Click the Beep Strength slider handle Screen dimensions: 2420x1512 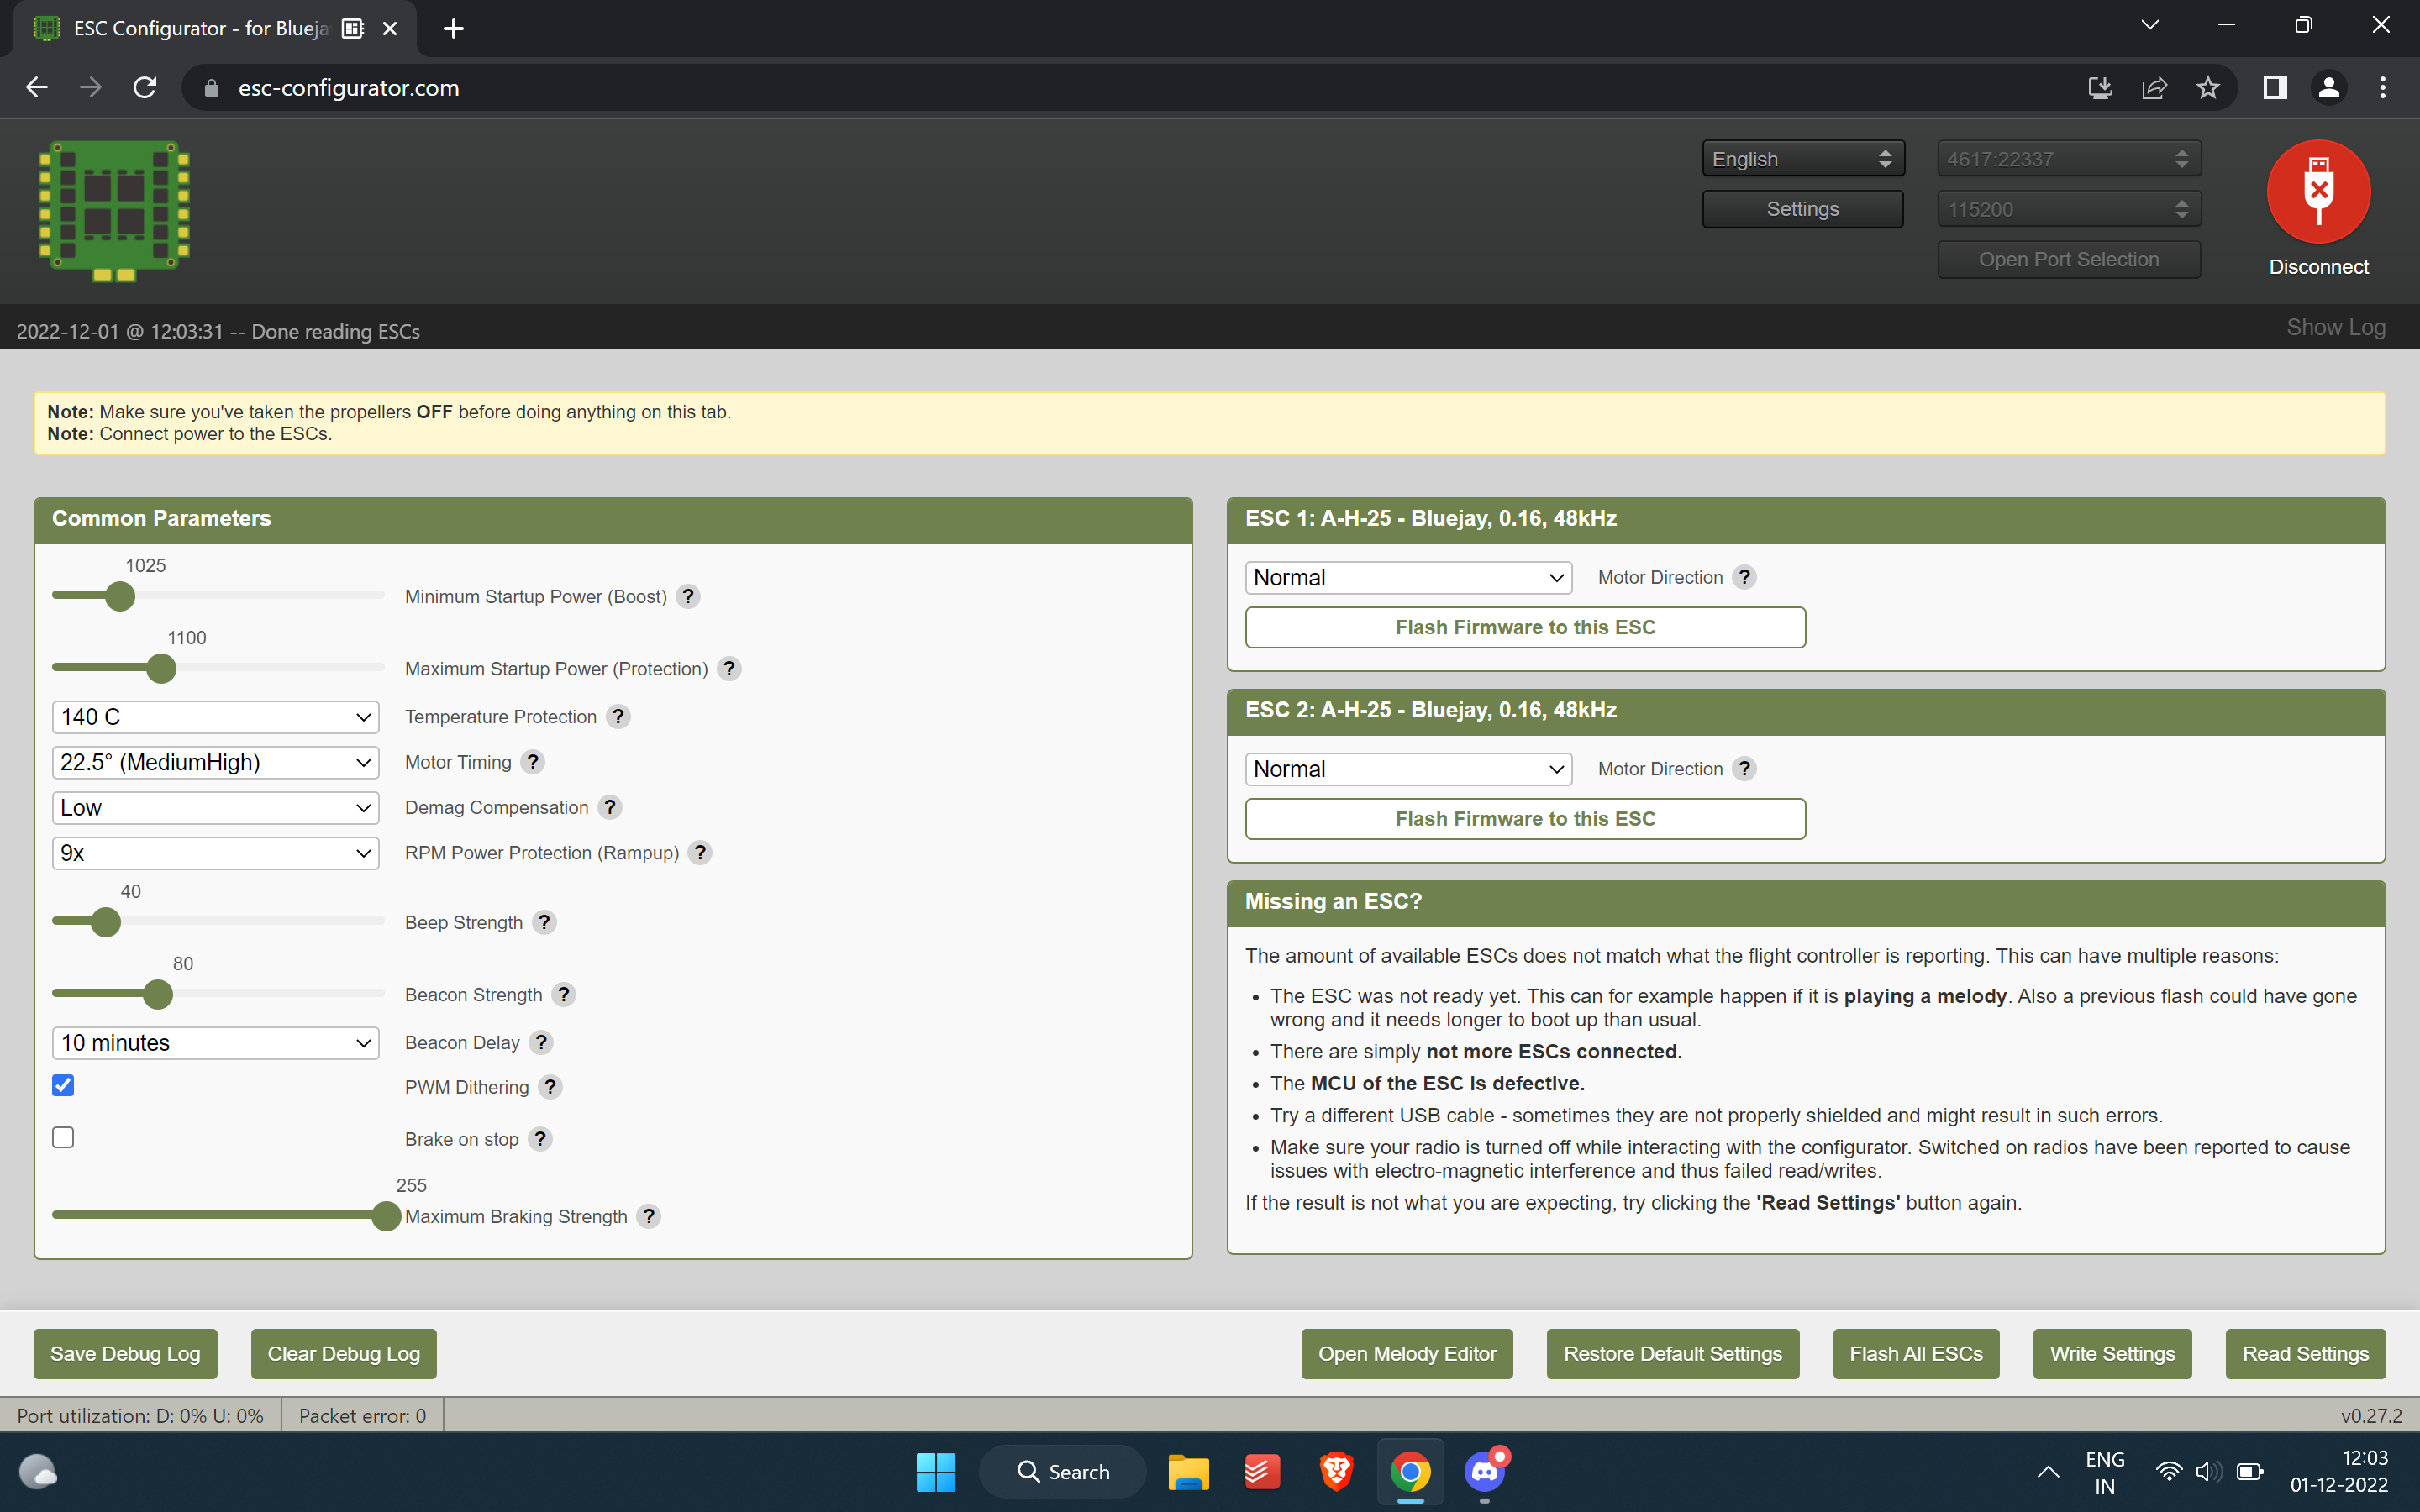click(x=106, y=922)
